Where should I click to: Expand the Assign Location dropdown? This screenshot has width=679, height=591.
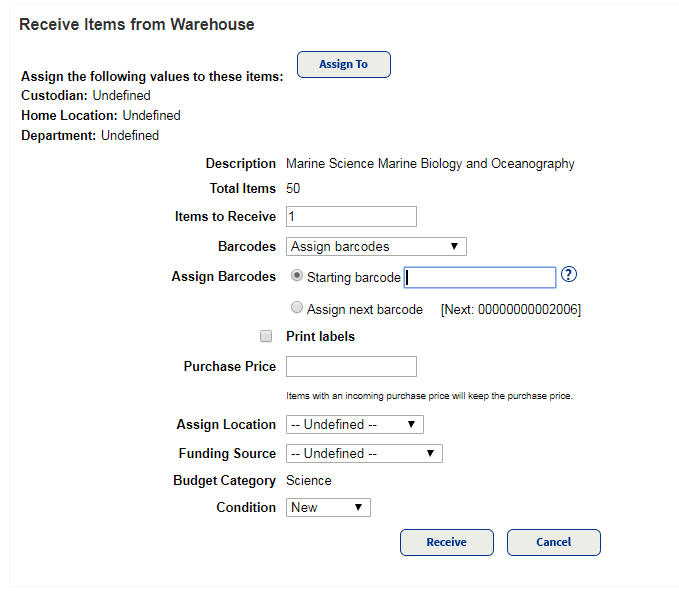click(355, 424)
